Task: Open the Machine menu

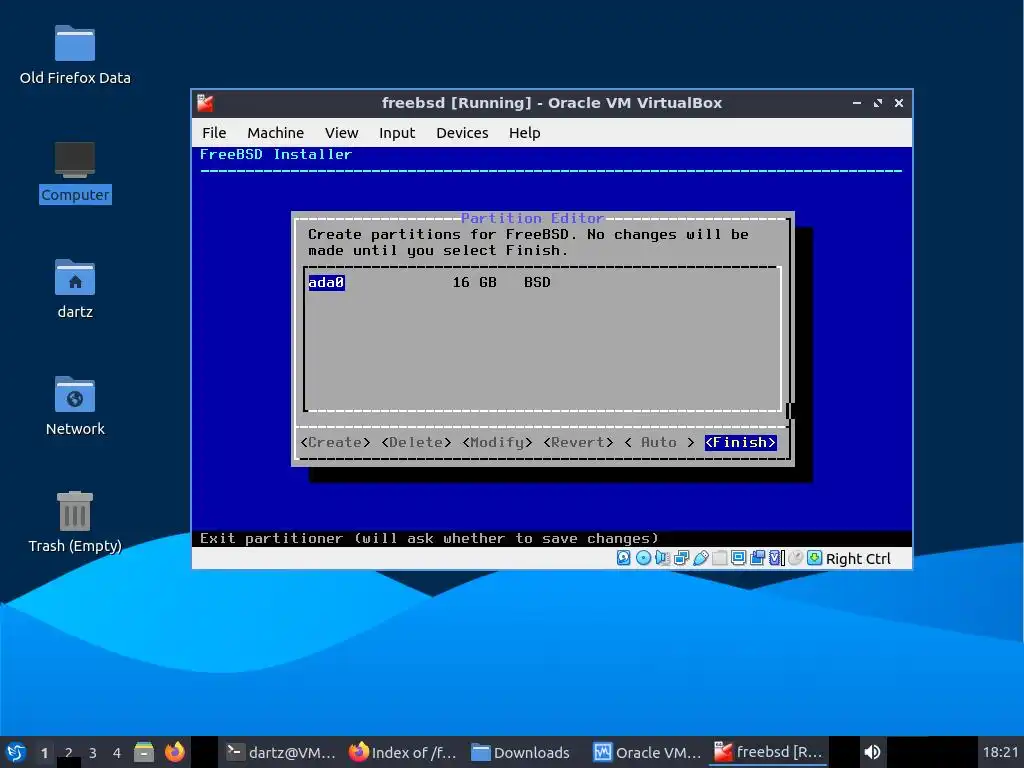Action: (276, 133)
